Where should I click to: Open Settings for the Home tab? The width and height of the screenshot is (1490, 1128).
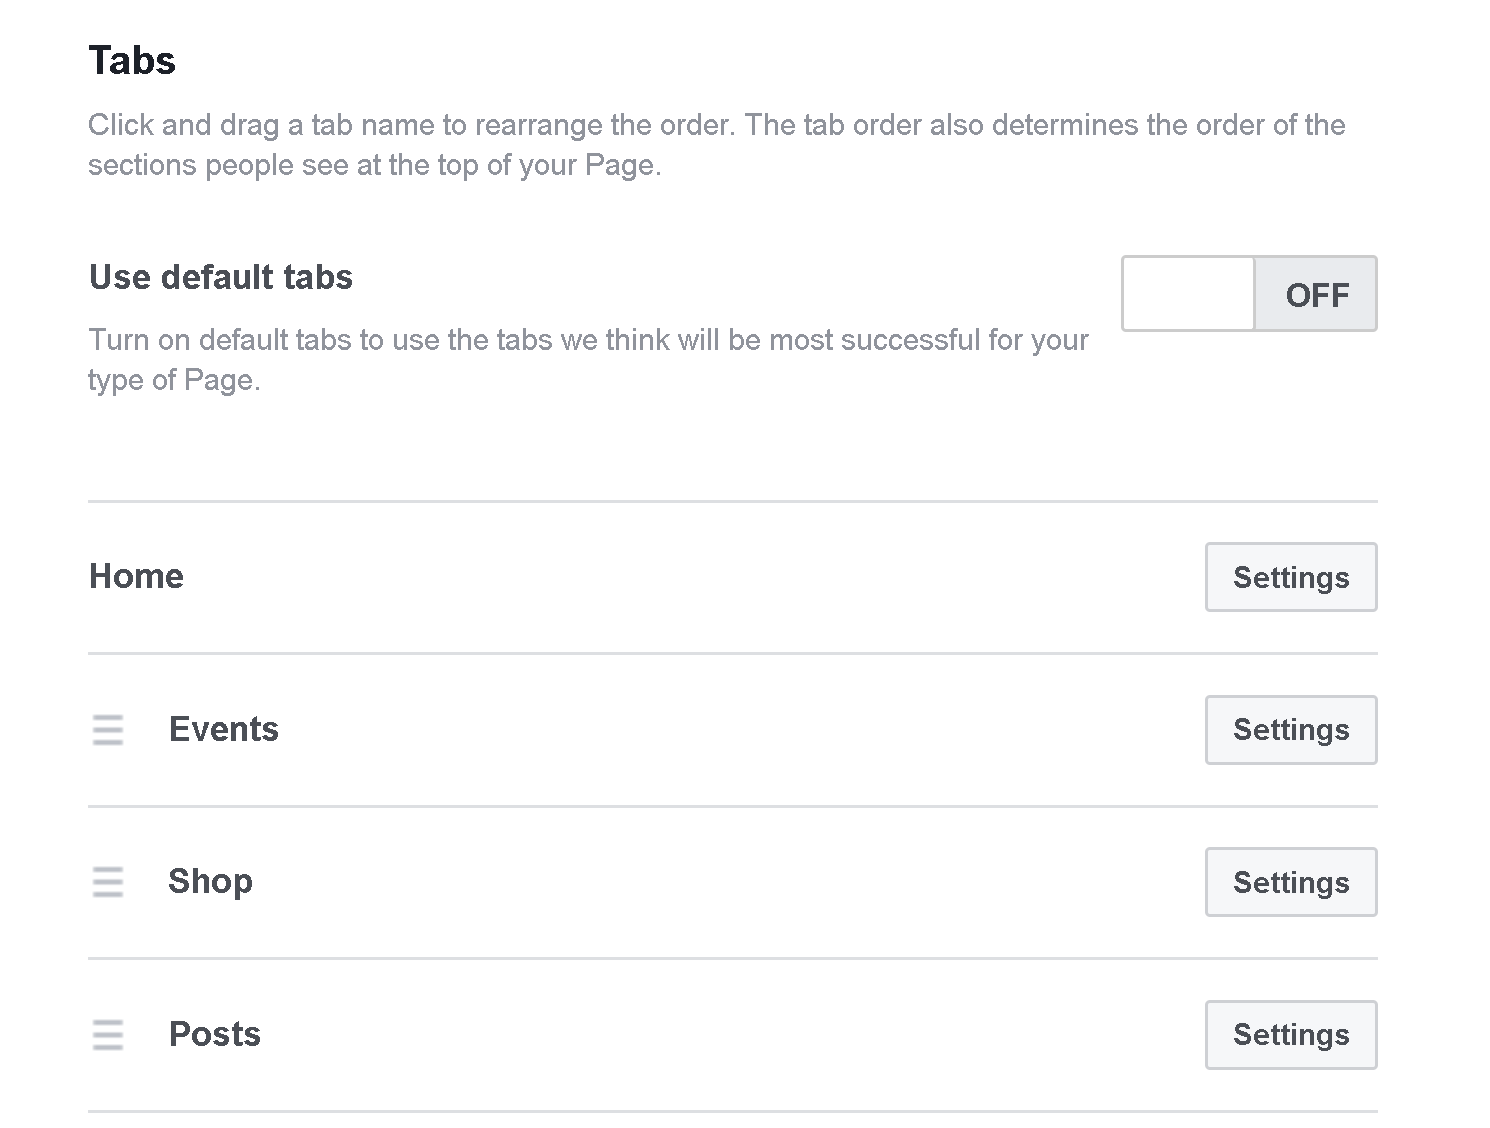click(1290, 577)
